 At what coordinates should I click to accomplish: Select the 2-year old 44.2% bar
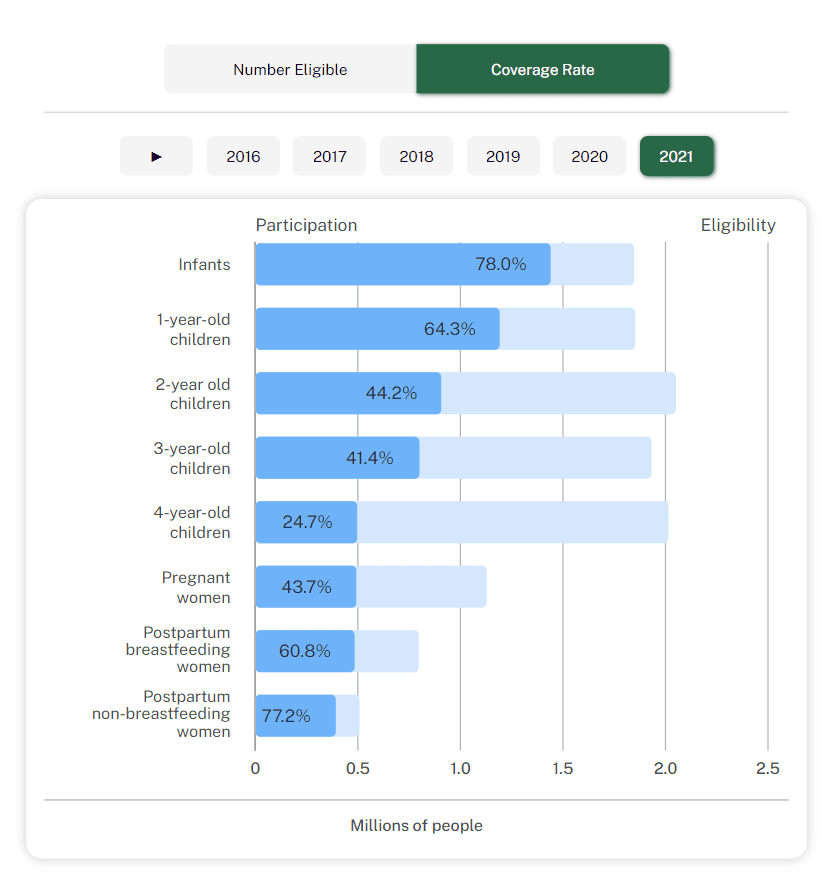[x=348, y=393]
